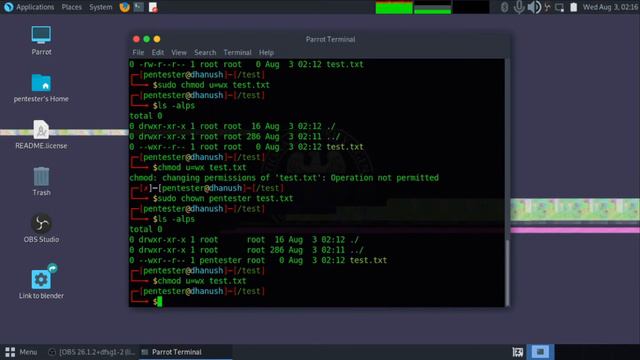The width and height of the screenshot is (640, 360).
Task: Open the terminal Edit menu
Action: click(x=158, y=52)
